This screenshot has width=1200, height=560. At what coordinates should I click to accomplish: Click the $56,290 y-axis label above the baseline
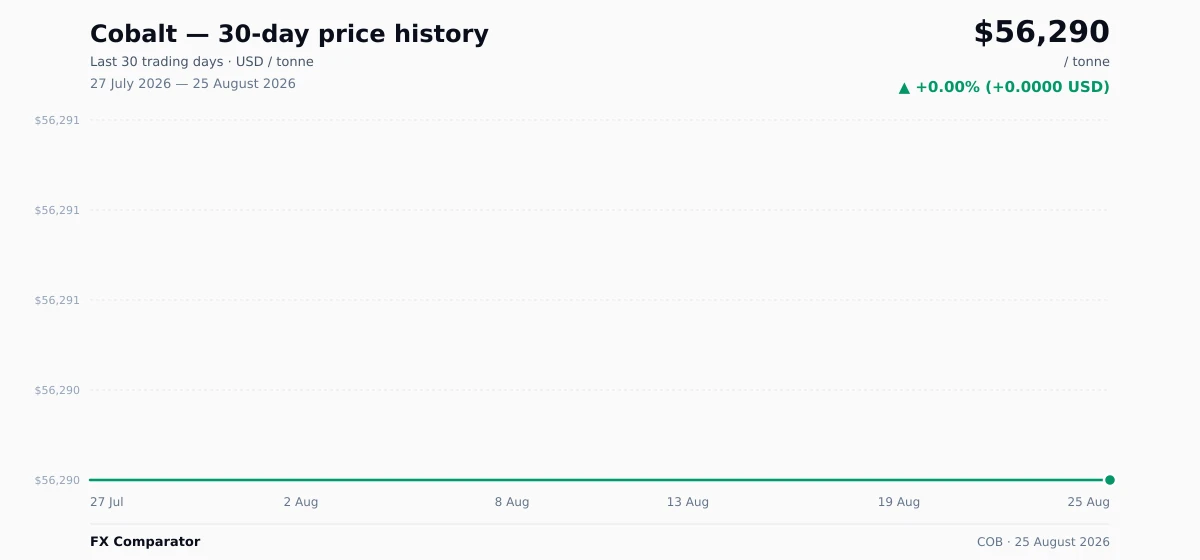click(57, 390)
